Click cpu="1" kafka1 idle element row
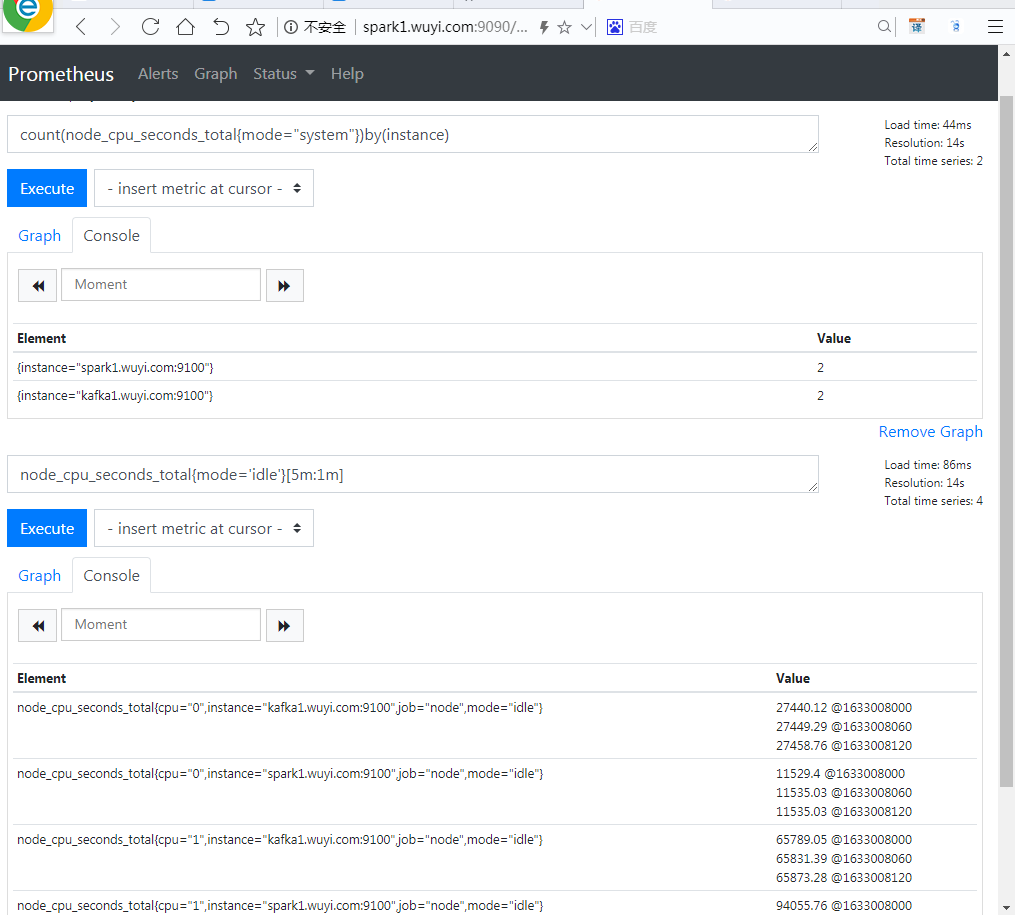This screenshot has width=1015, height=915. tap(495, 858)
